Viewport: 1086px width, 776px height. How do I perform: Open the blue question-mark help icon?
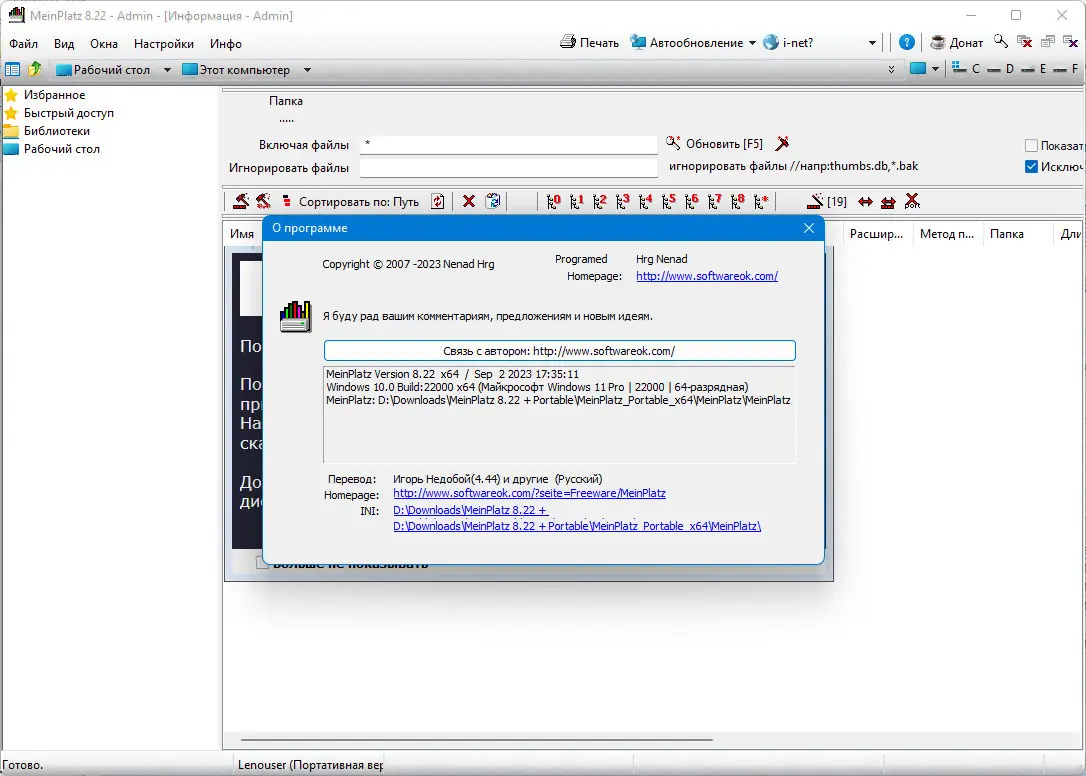pos(907,42)
